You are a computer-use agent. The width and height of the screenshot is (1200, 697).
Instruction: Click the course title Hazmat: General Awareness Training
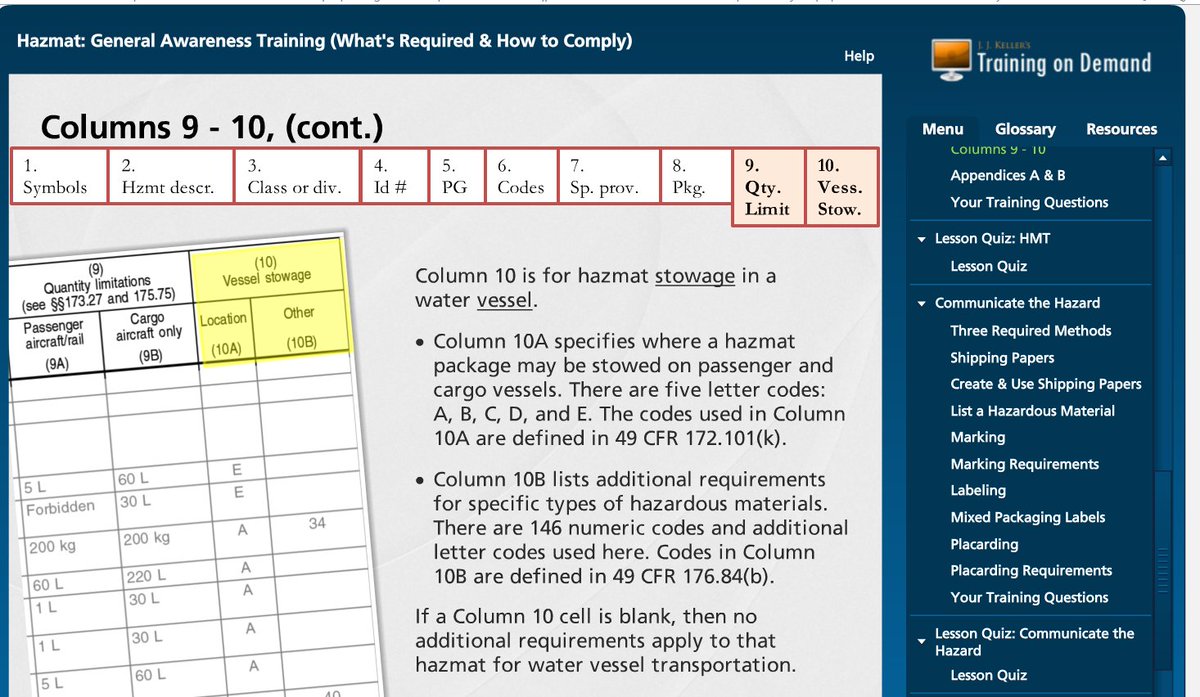(324, 42)
